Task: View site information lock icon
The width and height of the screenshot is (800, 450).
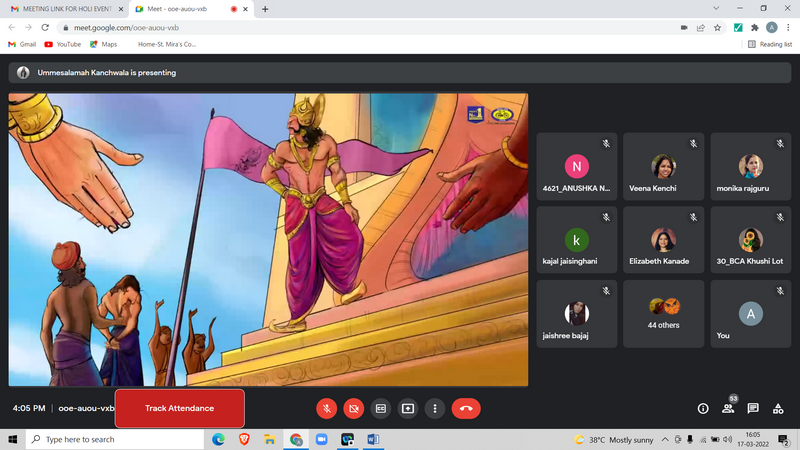Action: click(x=65, y=28)
